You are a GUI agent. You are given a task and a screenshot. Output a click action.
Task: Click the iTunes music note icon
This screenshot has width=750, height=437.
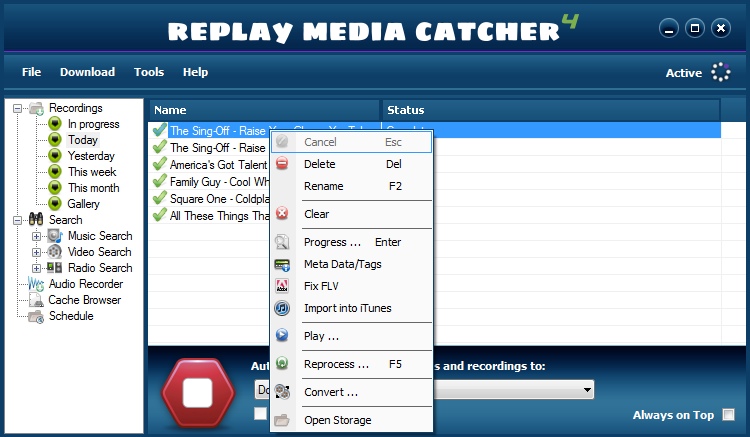click(x=282, y=308)
